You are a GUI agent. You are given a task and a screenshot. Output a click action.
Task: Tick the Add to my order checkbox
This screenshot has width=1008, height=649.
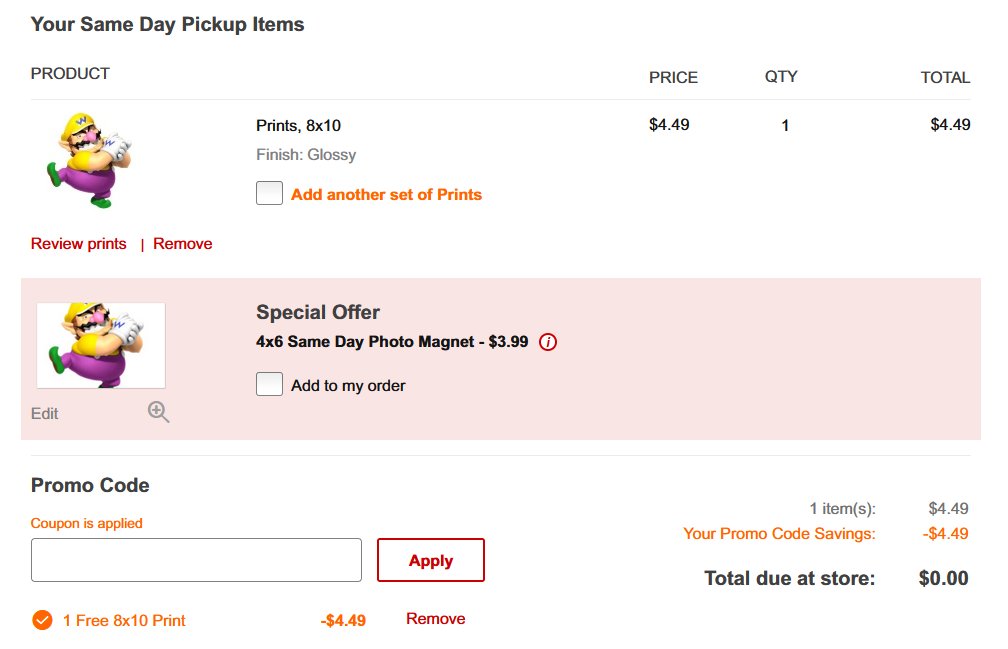click(x=269, y=385)
